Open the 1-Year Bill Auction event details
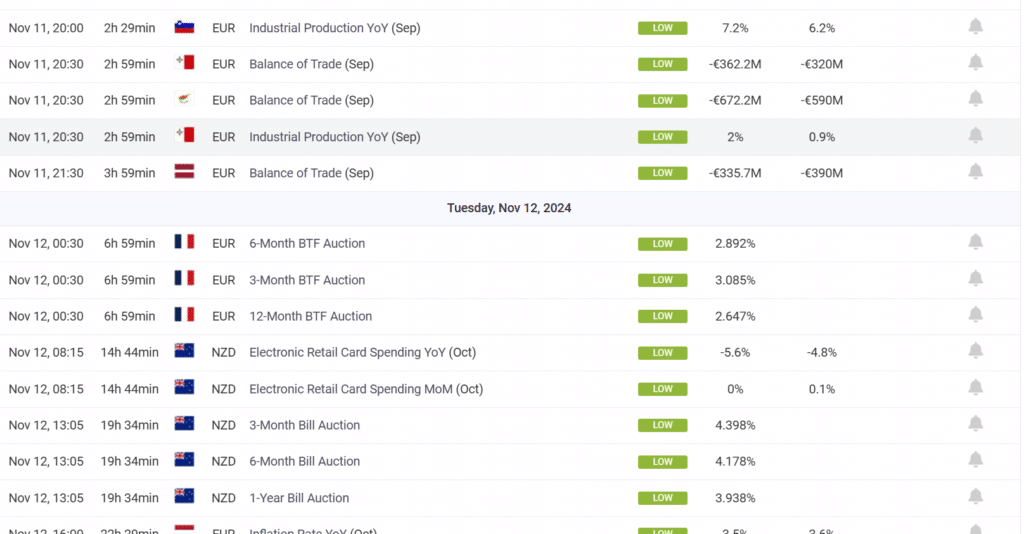This screenshot has width=1024, height=534. click(299, 498)
